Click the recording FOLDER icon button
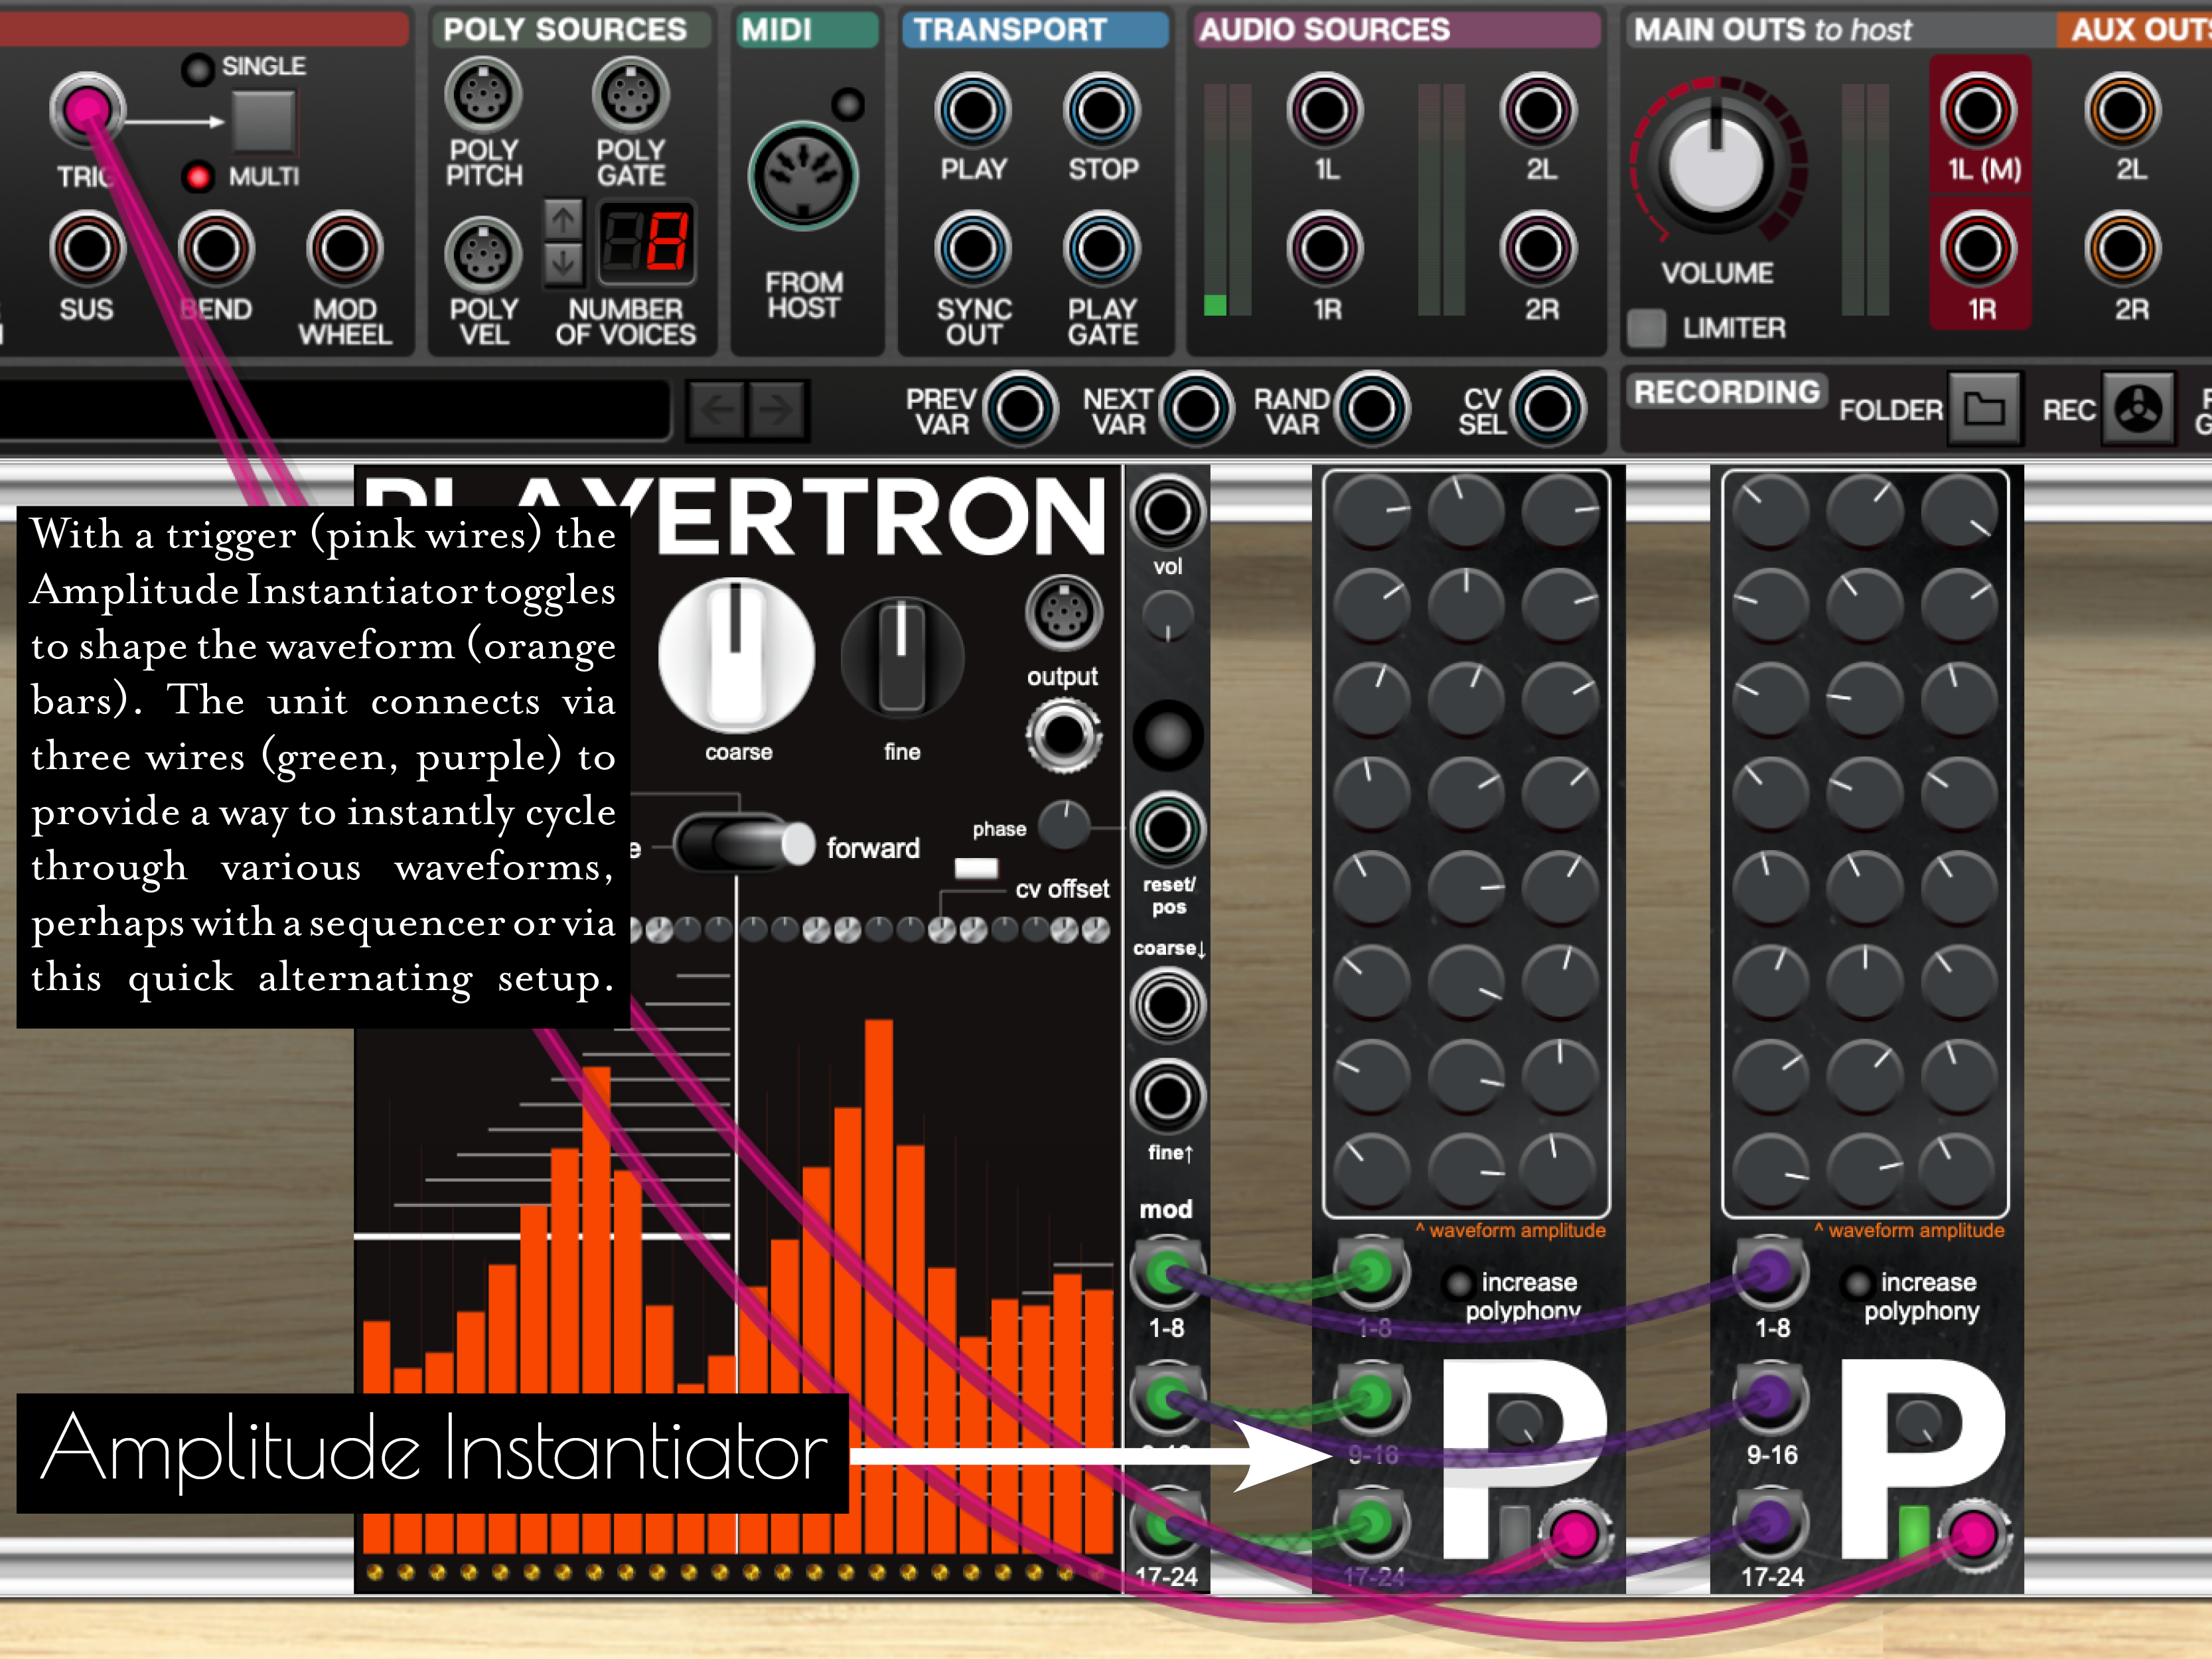2212x1659 pixels. click(x=1984, y=409)
